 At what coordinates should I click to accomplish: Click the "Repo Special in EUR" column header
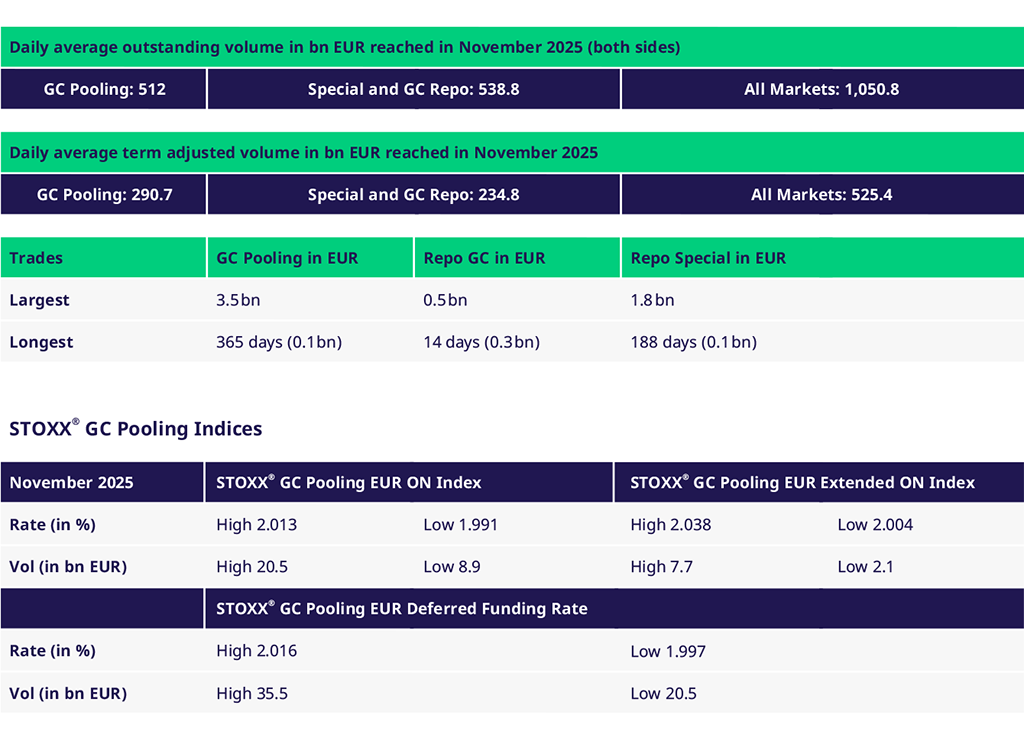708,258
